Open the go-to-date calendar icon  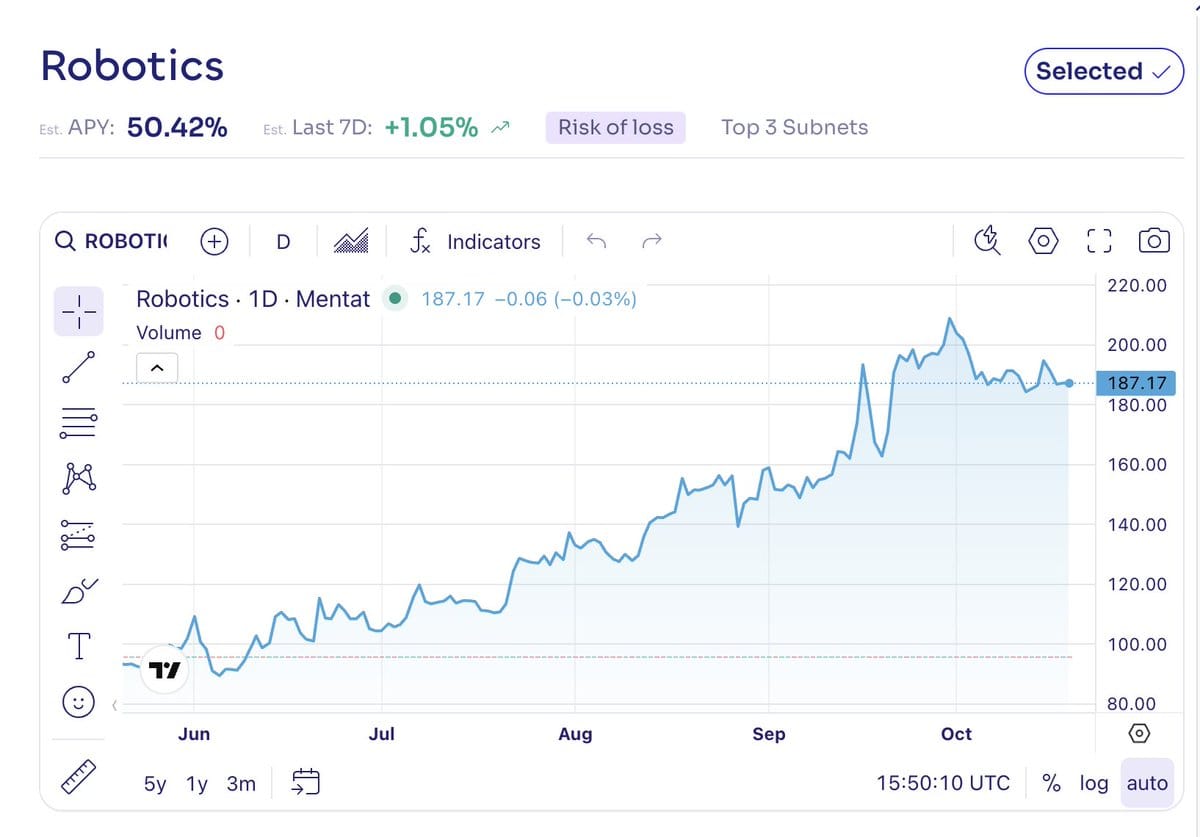[305, 783]
